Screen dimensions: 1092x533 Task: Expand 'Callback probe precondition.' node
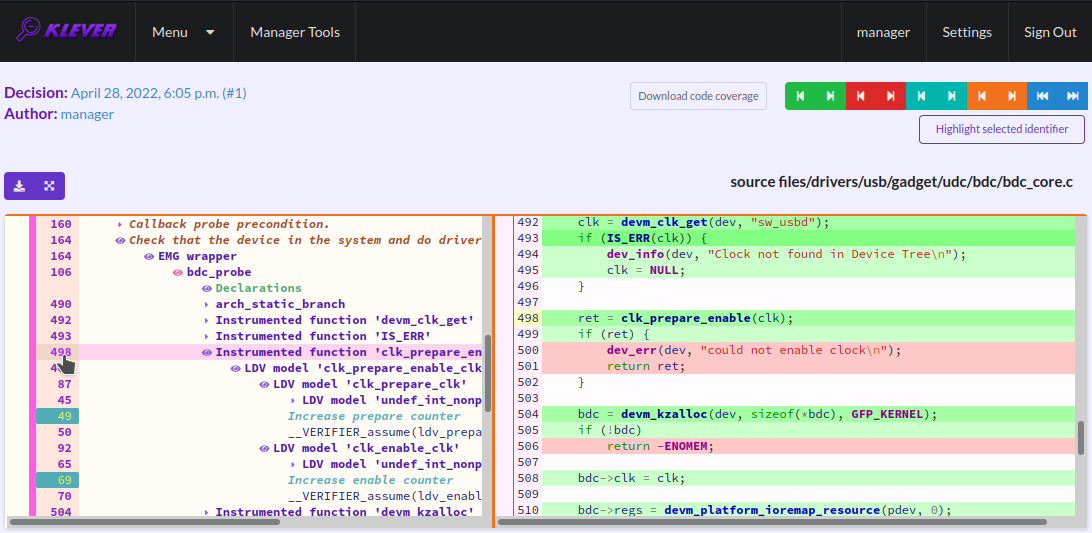120,224
